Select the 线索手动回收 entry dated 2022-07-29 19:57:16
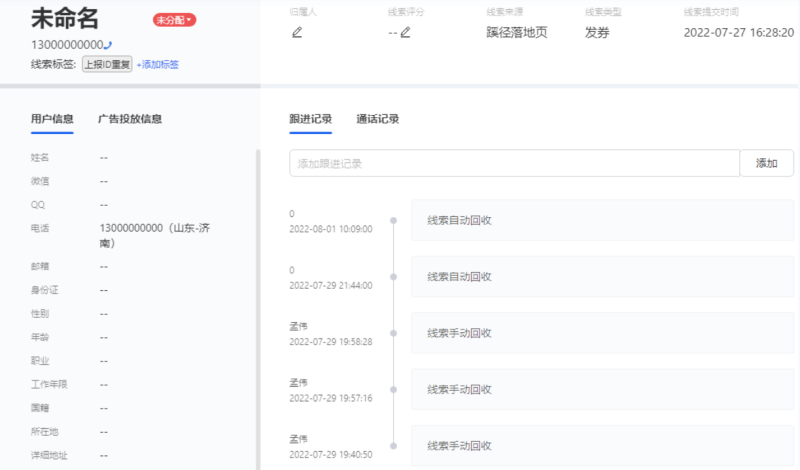The height and width of the screenshot is (470, 800). pos(602,389)
